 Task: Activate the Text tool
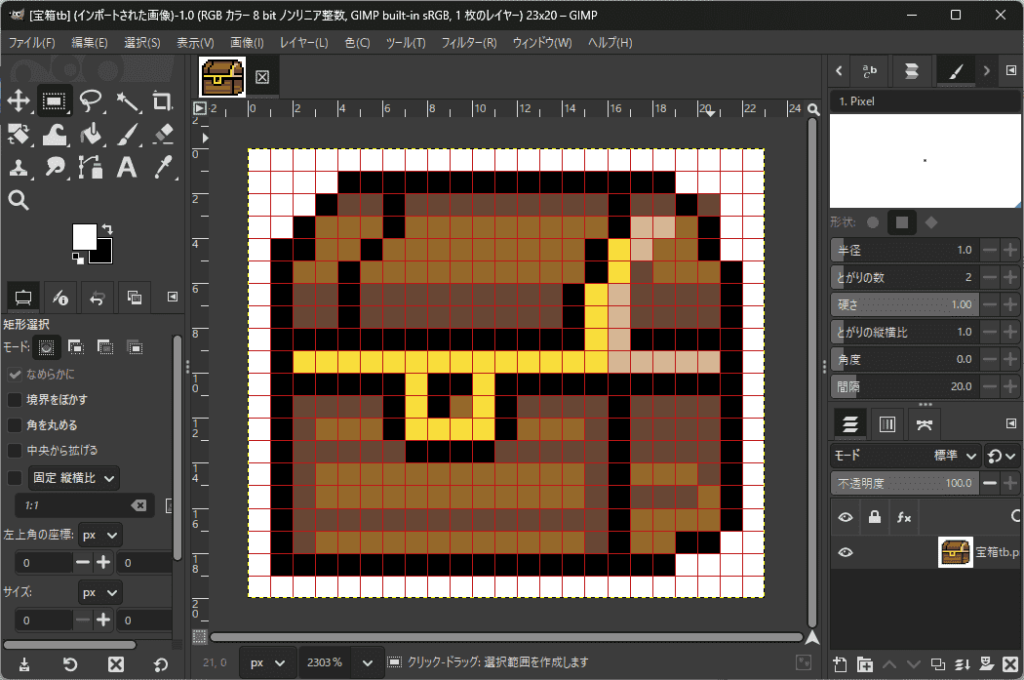[x=127, y=168]
